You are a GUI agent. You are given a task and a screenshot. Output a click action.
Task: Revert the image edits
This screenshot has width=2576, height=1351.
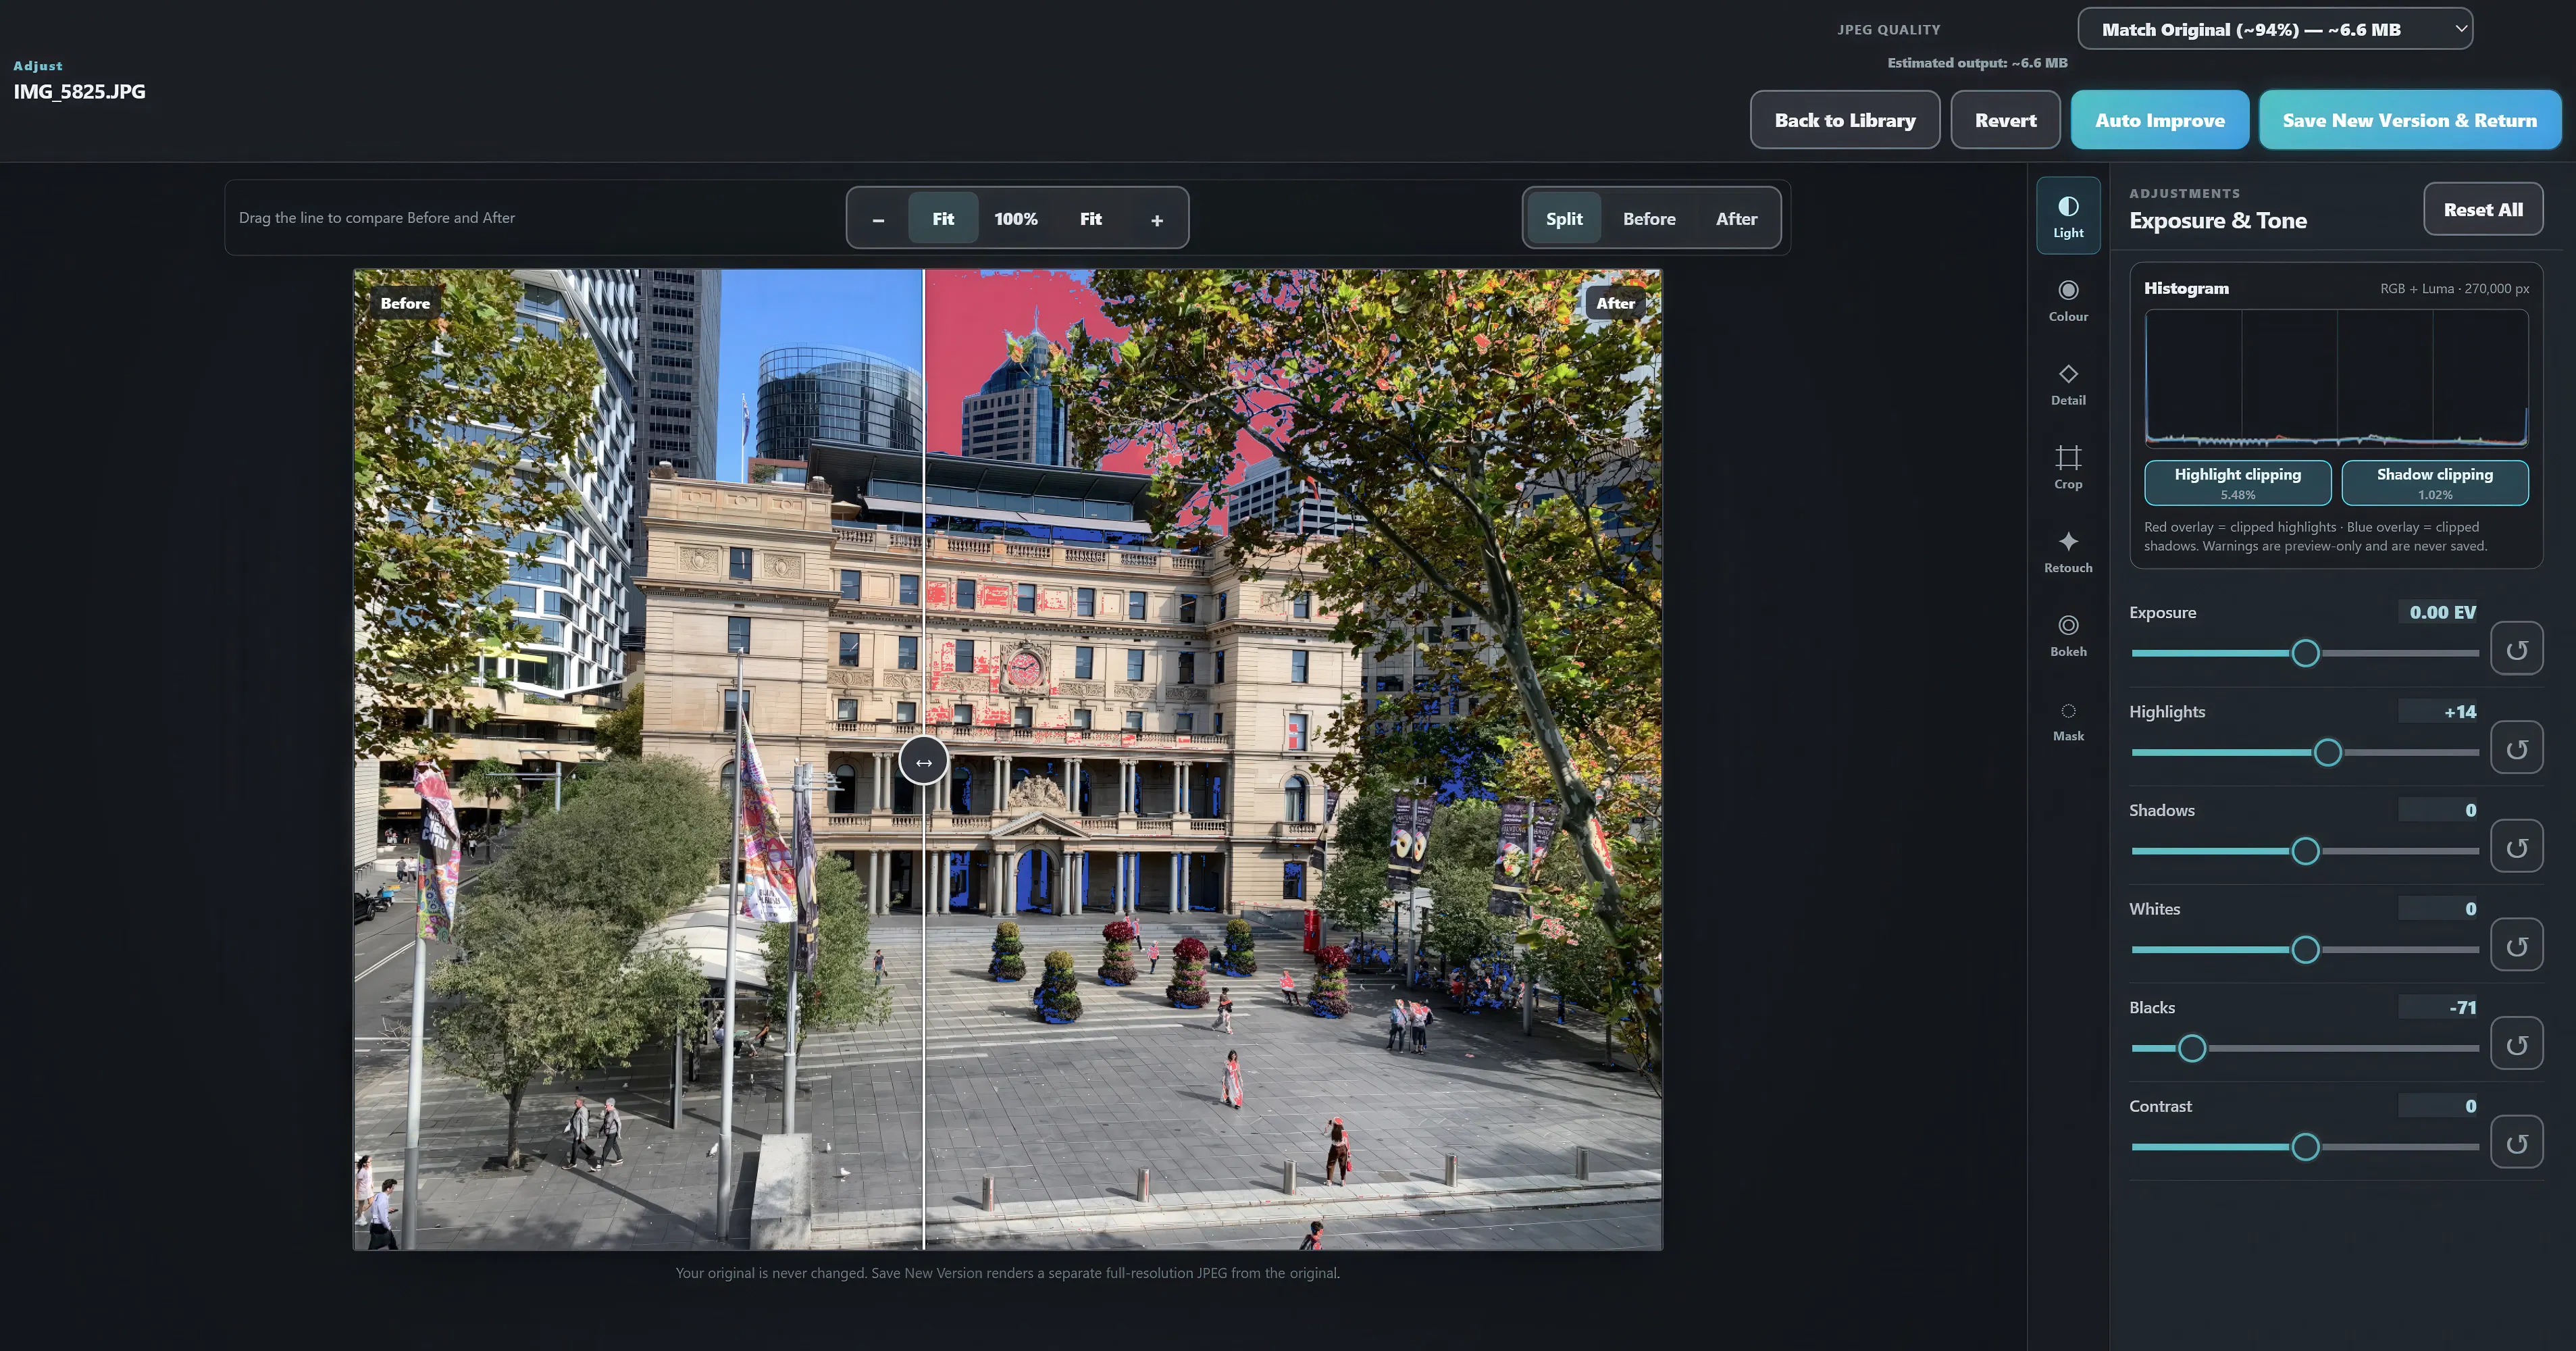point(2005,120)
